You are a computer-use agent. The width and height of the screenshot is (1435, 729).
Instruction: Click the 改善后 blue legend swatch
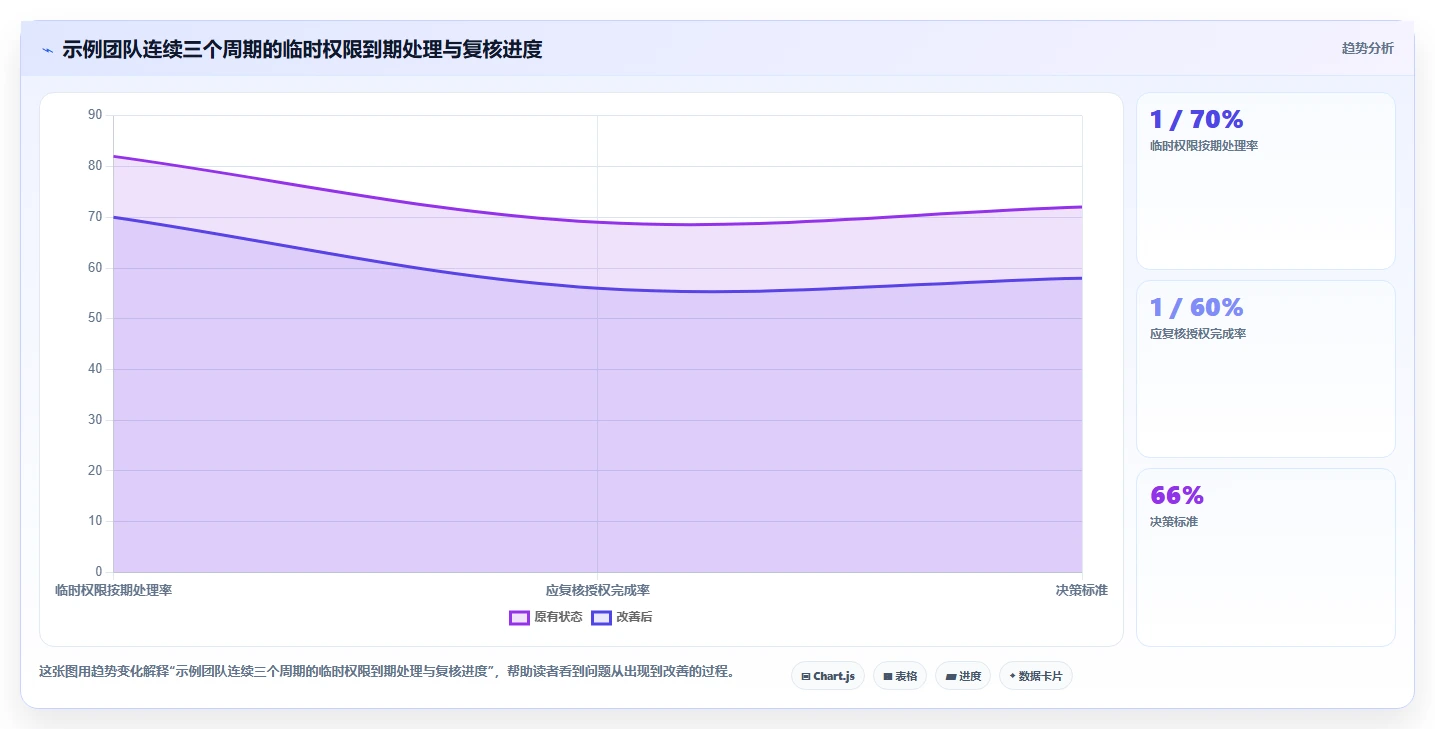(x=601, y=617)
